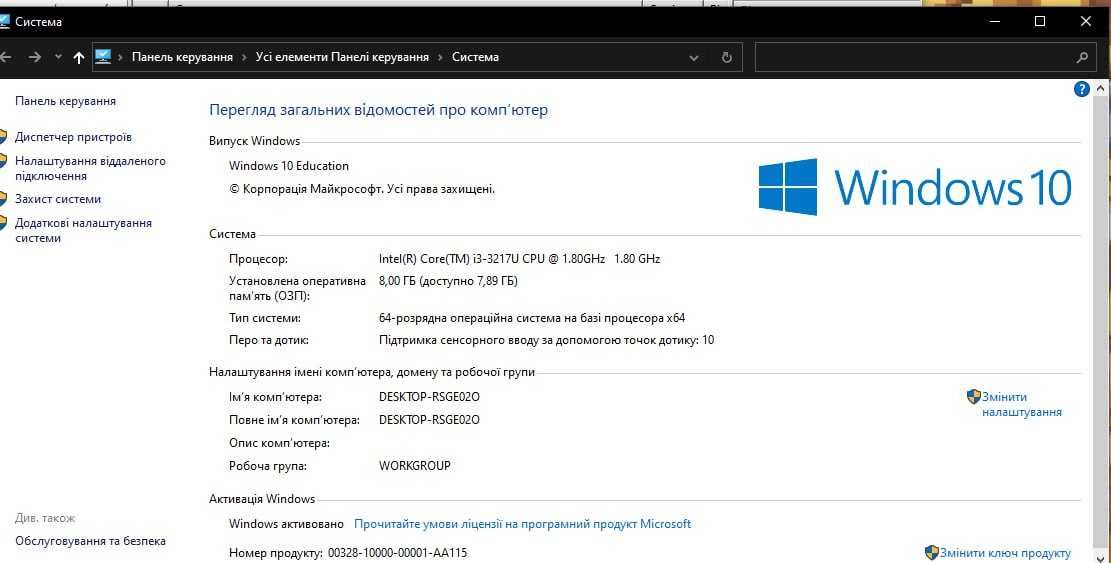Click shield icon beside Додаткові налаштування системи
The image size is (1111, 563).
coord(3,223)
